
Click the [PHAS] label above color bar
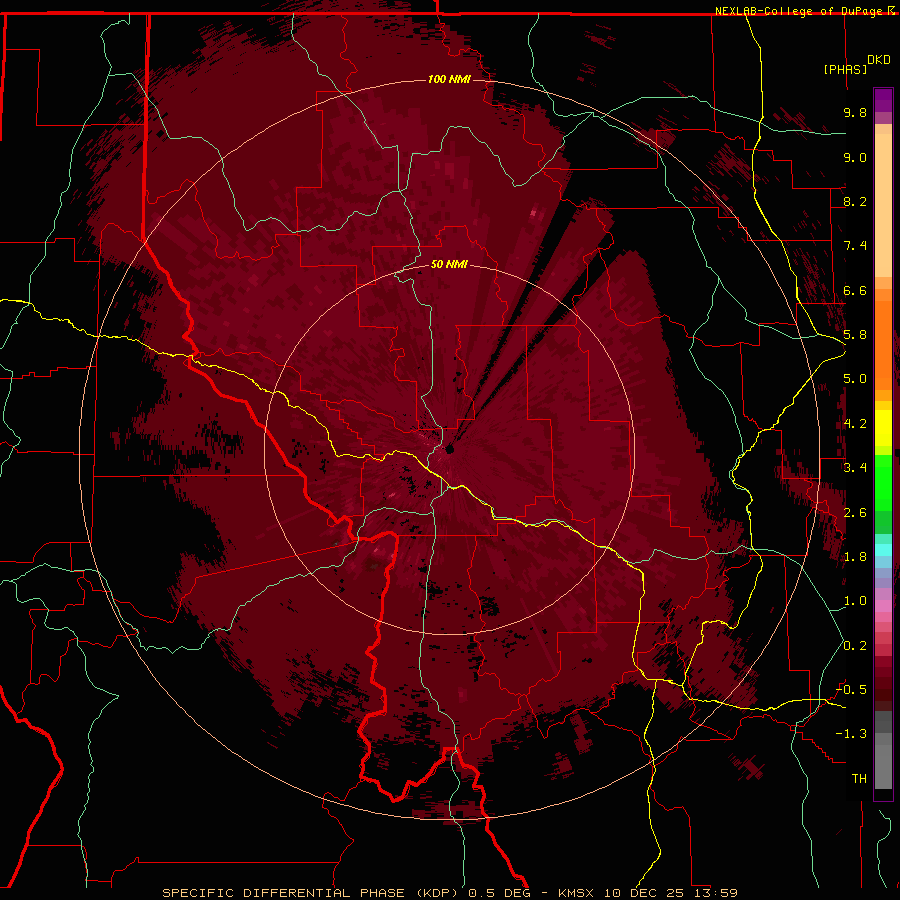(x=845, y=69)
